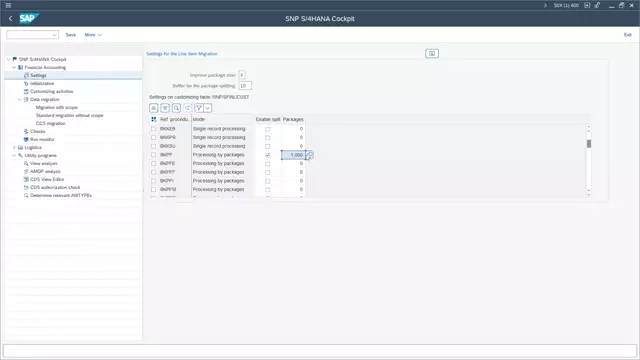Click the Initialization node icon
Screen dimensions: 640x360
26,83
